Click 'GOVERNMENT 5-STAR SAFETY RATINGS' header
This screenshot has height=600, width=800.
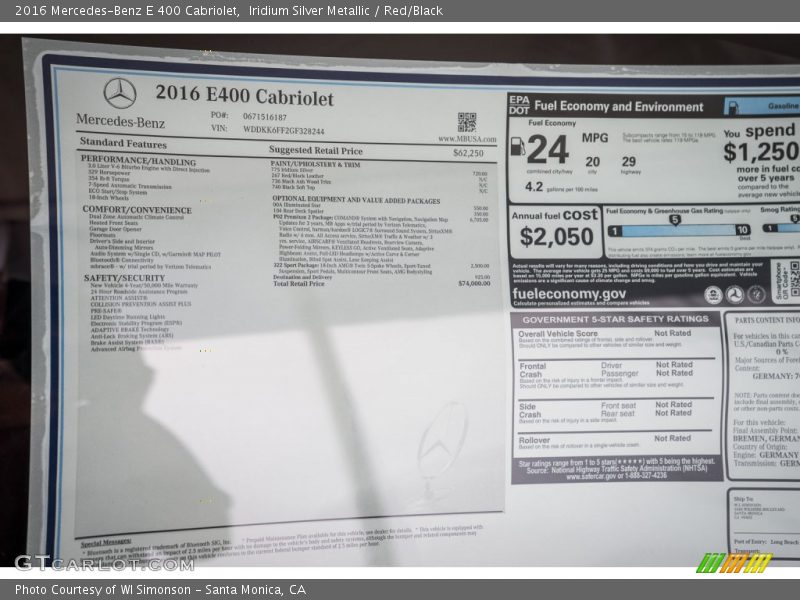pyautogui.click(x=615, y=319)
